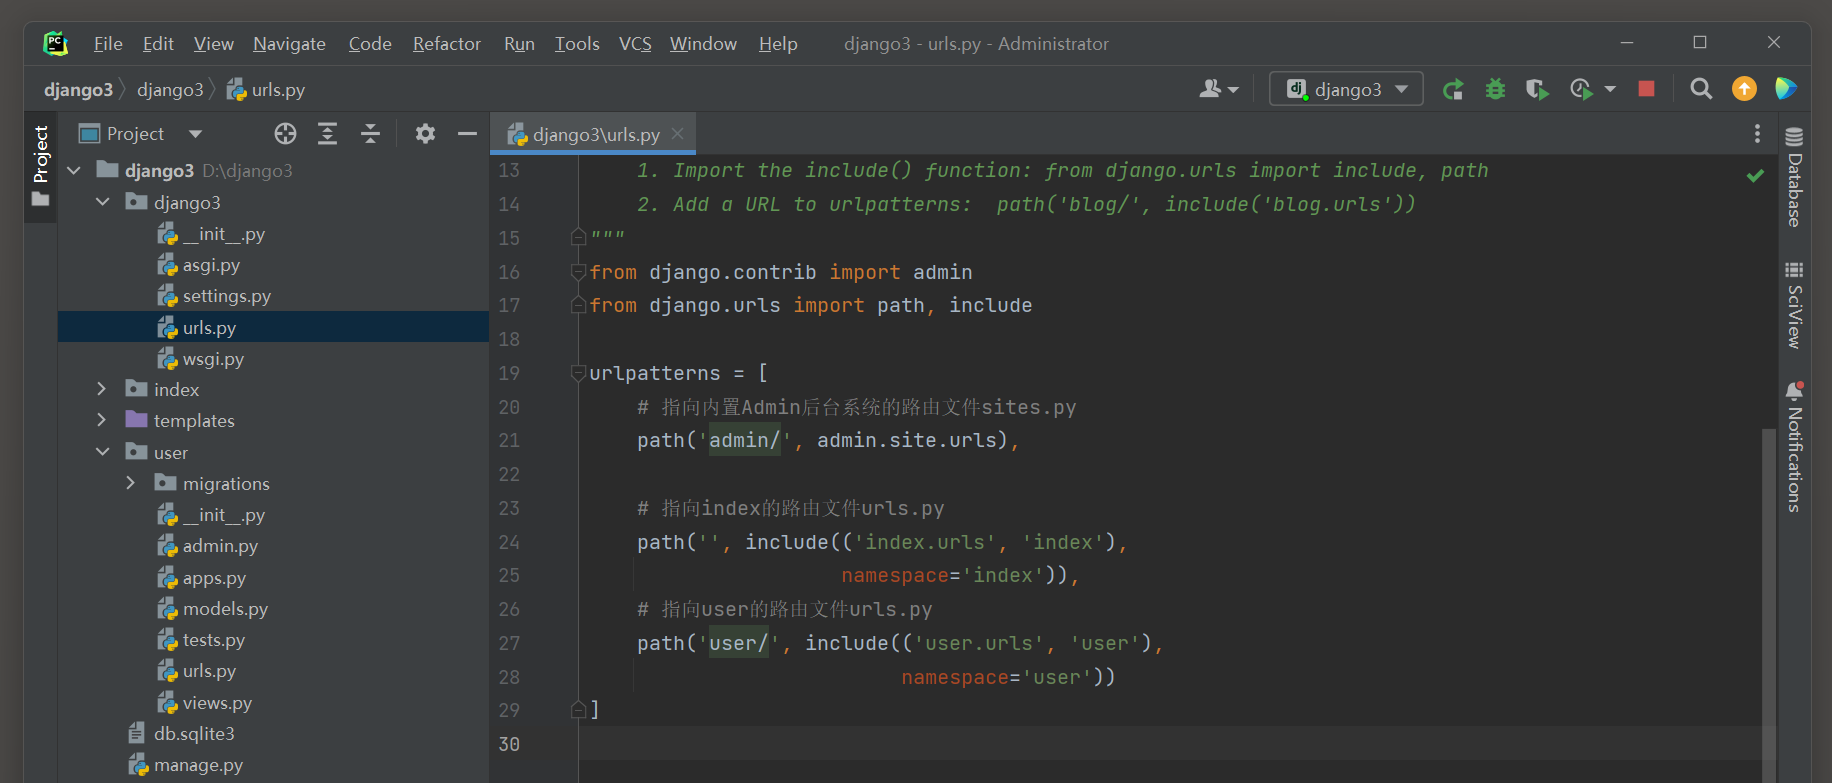This screenshot has width=1832, height=783.
Task: Open Project panel settings gear
Action: point(425,134)
